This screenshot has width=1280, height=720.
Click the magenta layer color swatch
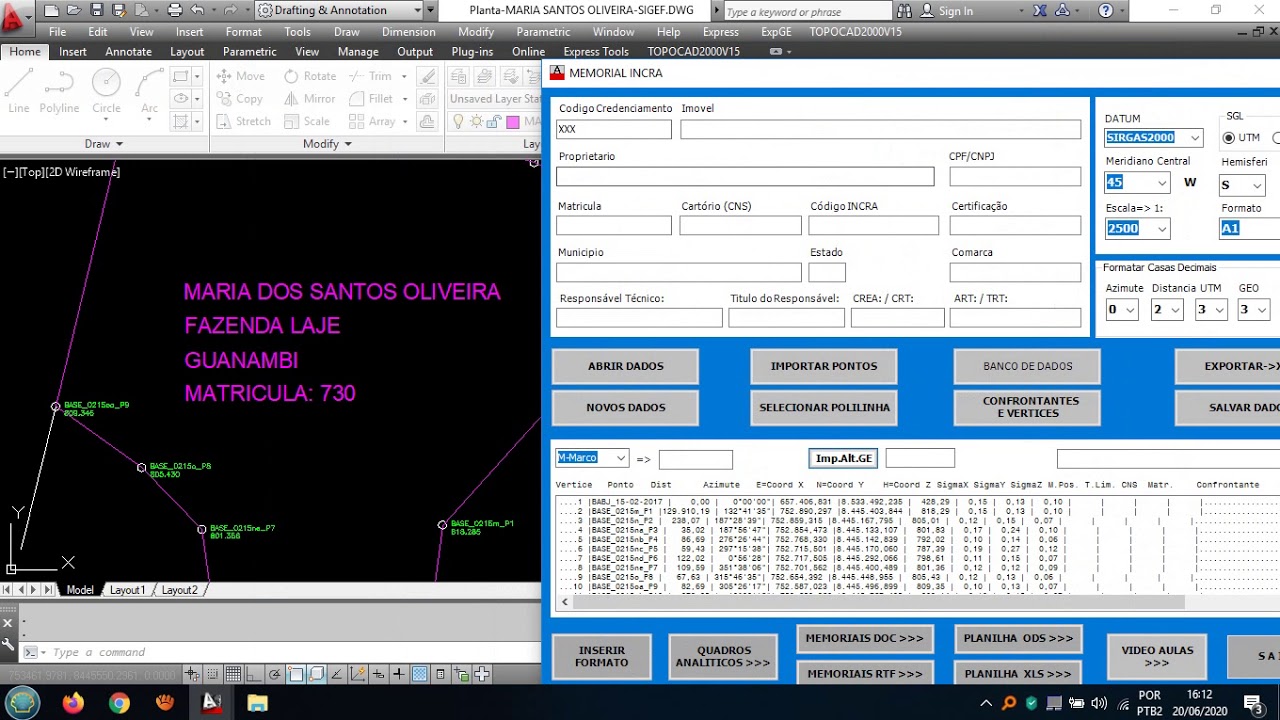coord(511,122)
